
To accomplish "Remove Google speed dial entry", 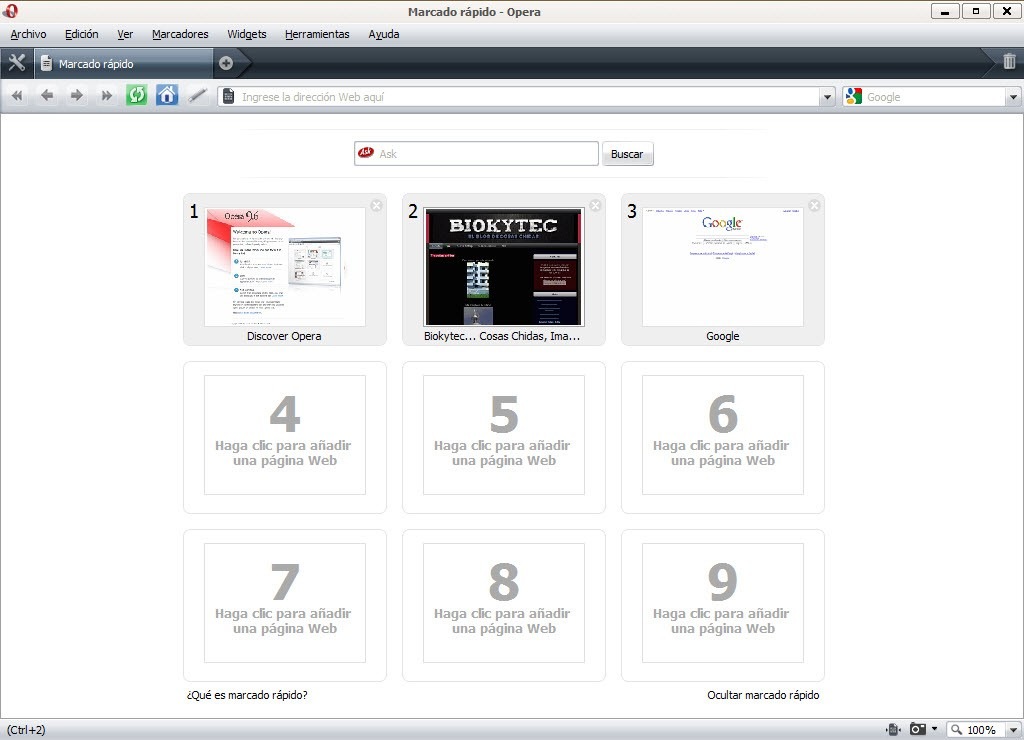I will click(814, 206).
